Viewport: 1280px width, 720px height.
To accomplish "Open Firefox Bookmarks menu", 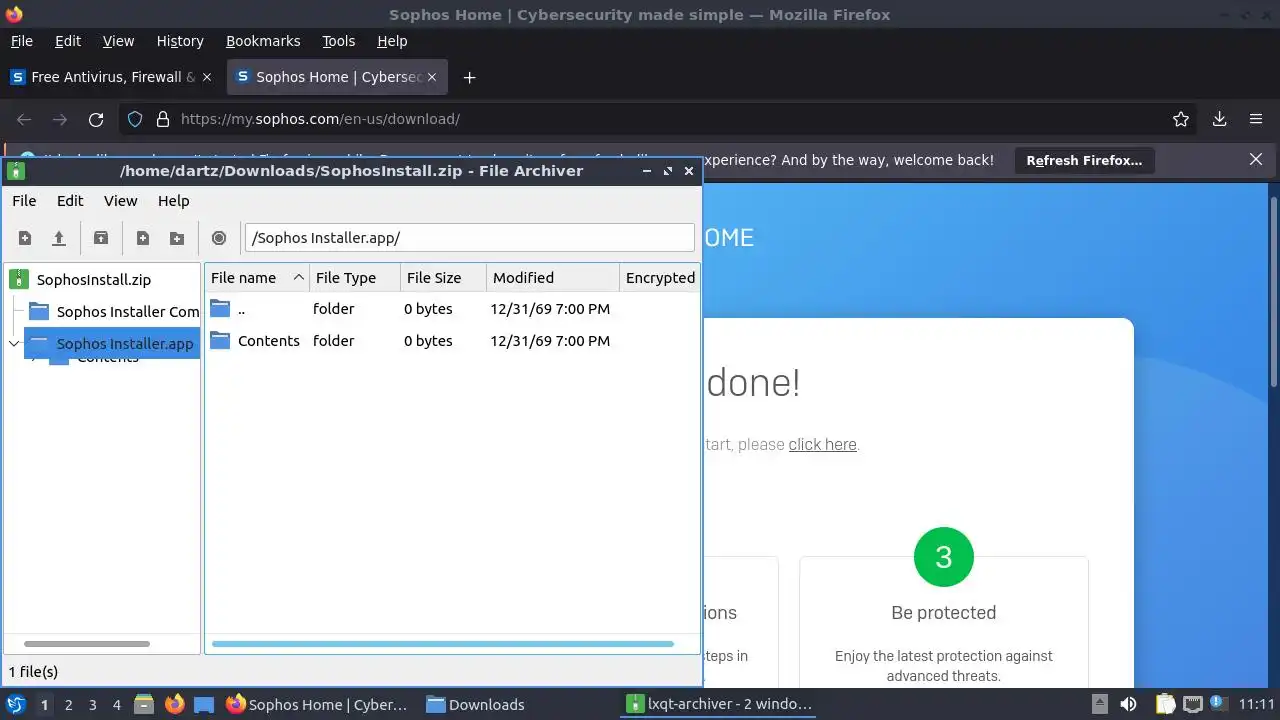I will point(263,41).
